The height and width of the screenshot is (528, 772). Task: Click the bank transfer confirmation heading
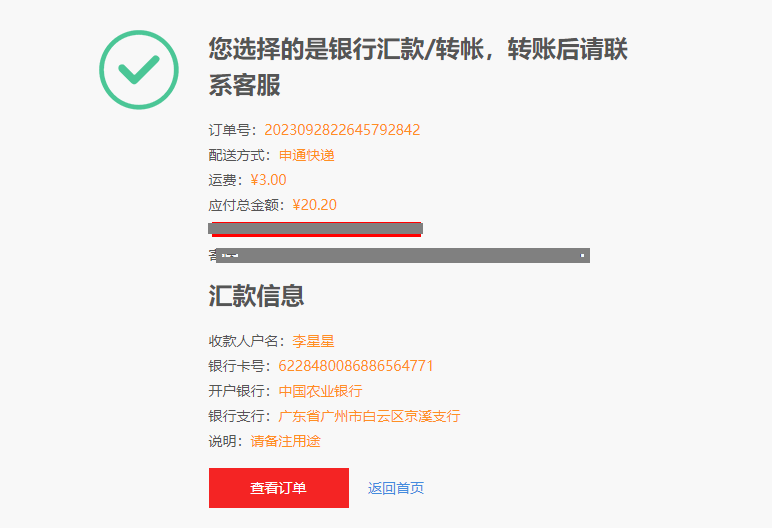418,66
